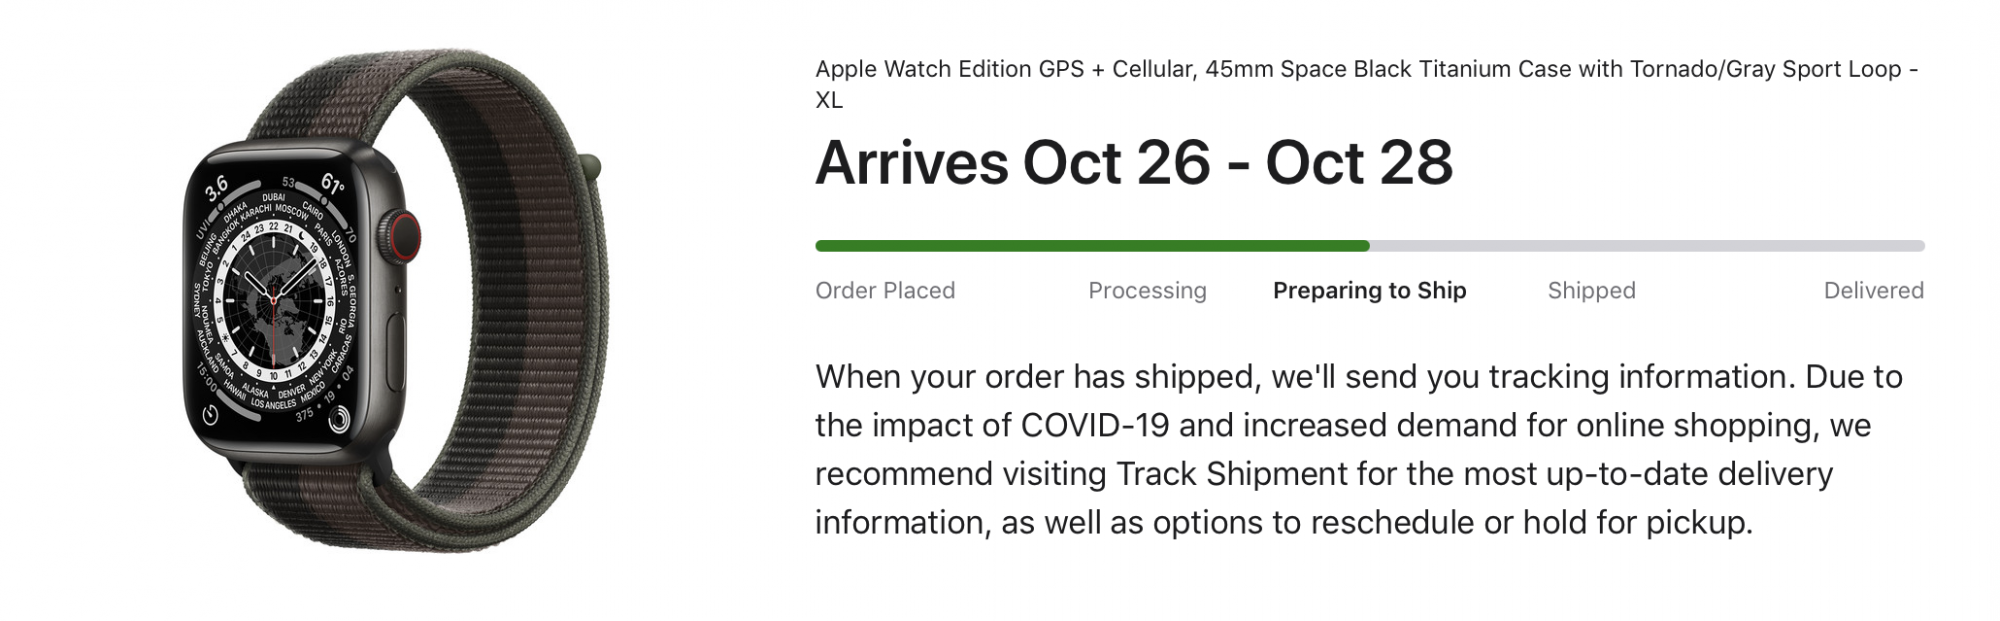Click the world map in the watch face center
The width and height of the screenshot is (2000, 621).
[x=274, y=296]
